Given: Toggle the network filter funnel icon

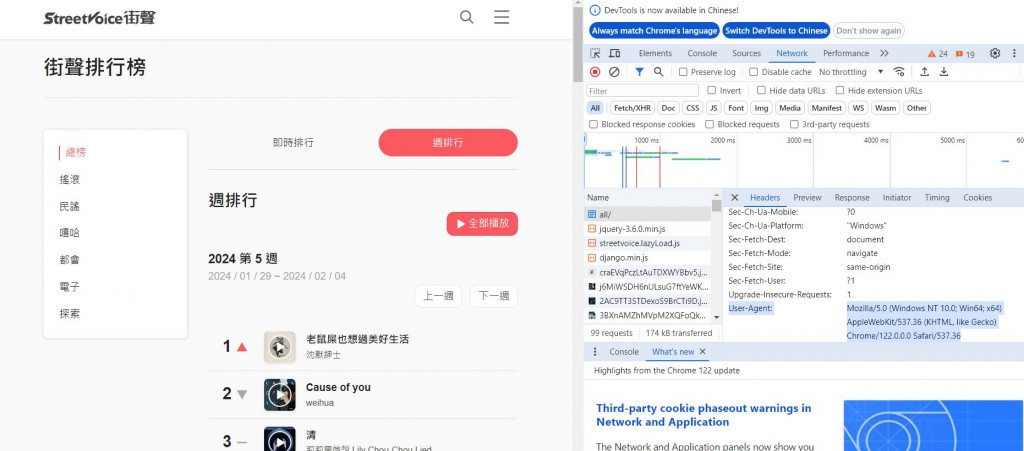Looking at the screenshot, I should (x=639, y=72).
